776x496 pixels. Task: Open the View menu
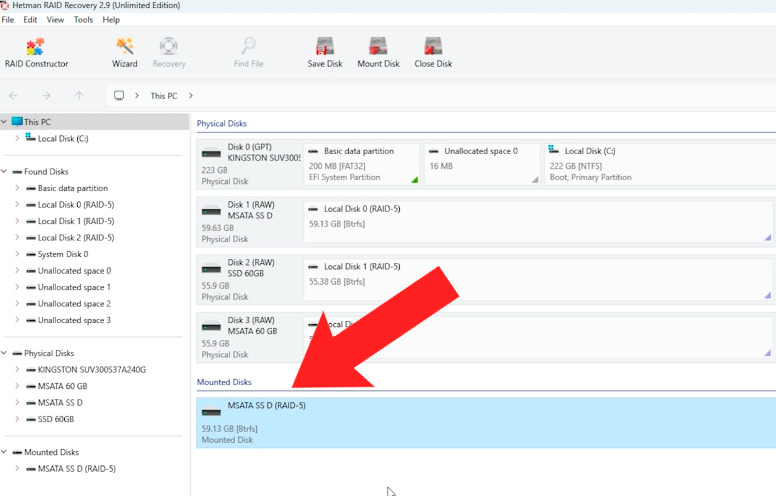(55, 20)
